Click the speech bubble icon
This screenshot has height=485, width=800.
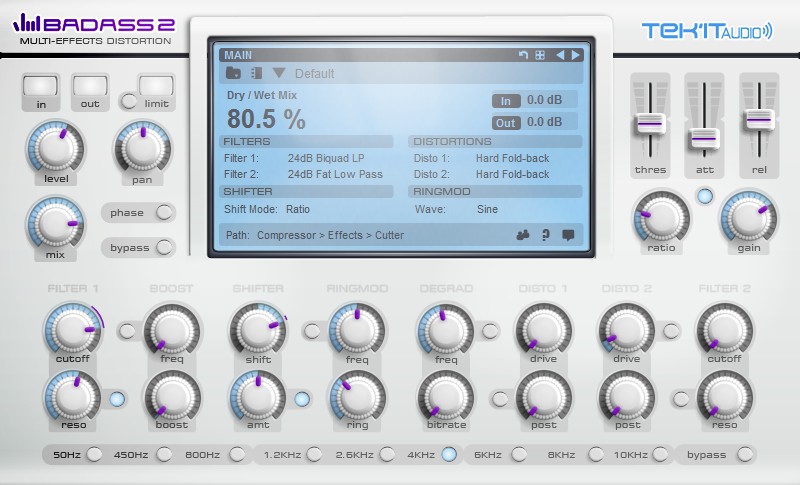click(x=568, y=235)
